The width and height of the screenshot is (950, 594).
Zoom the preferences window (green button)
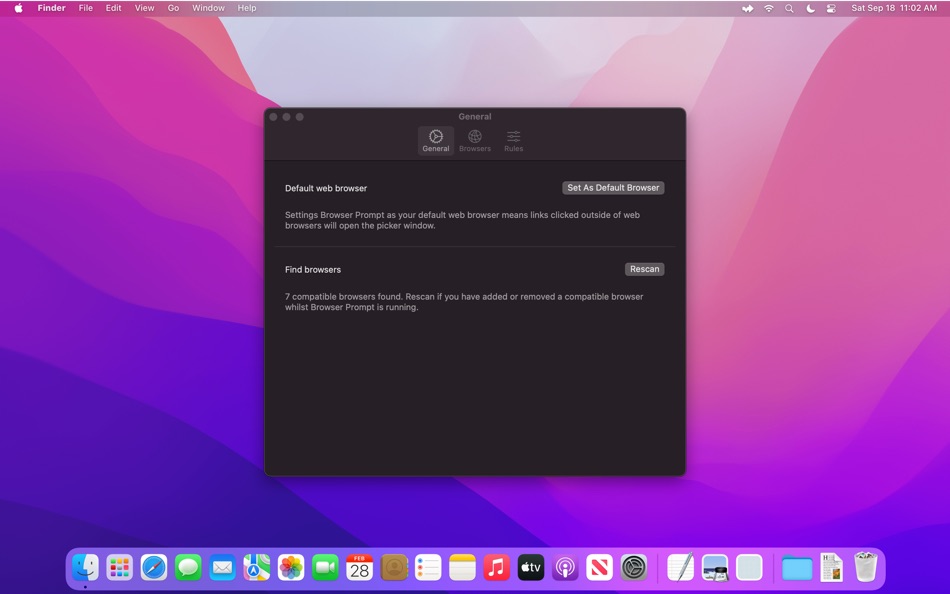click(299, 116)
